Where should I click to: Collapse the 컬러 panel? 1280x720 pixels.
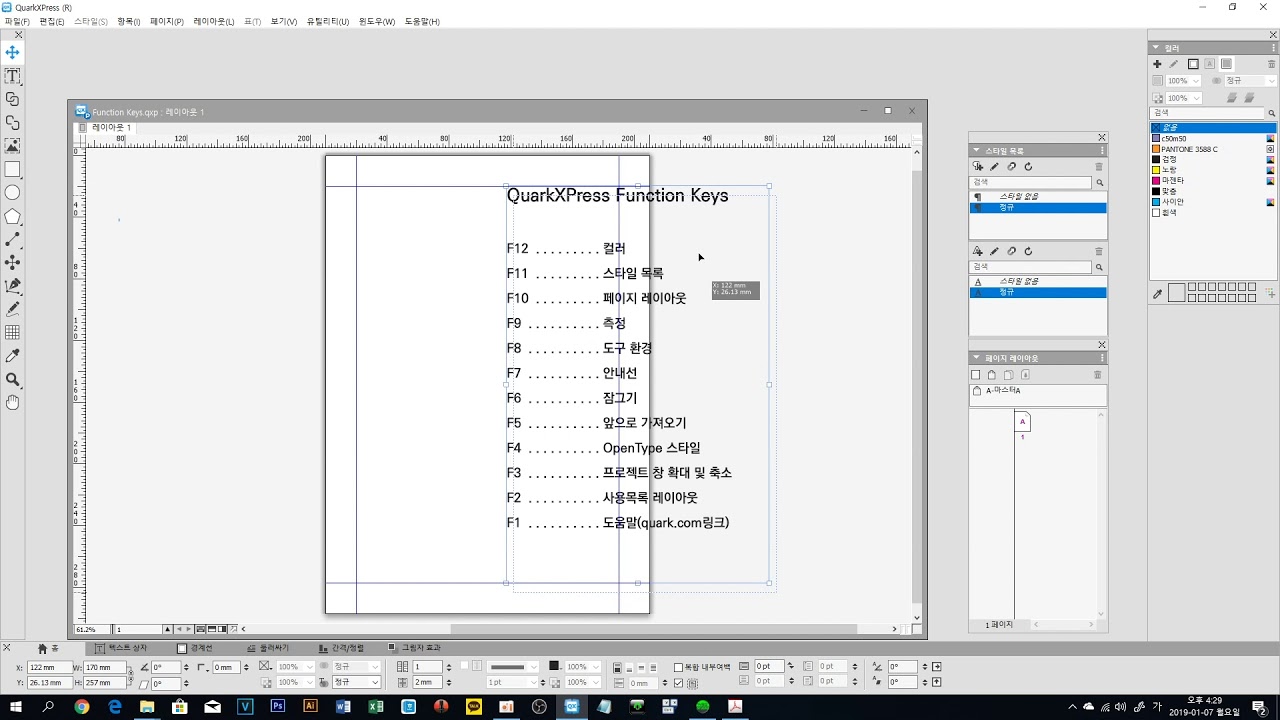pyautogui.click(x=1157, y=47)
